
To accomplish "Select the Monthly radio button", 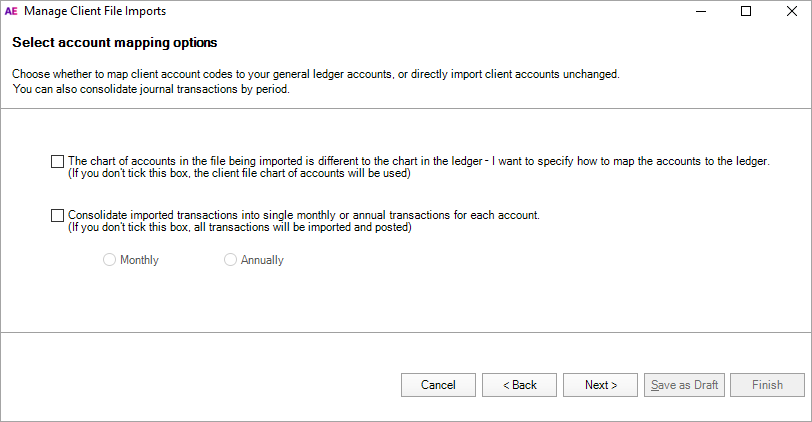I will [110, 260].
